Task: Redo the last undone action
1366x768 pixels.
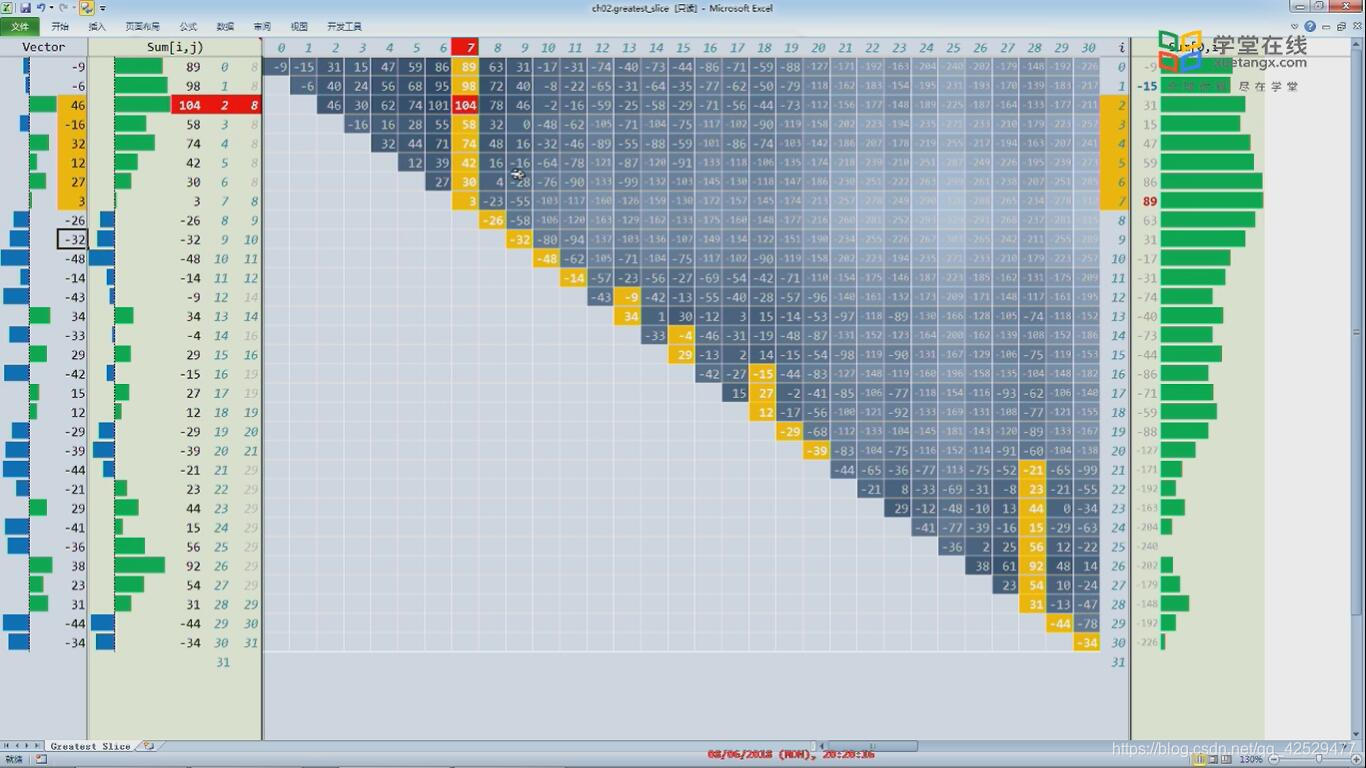Action: coord(62,8)
